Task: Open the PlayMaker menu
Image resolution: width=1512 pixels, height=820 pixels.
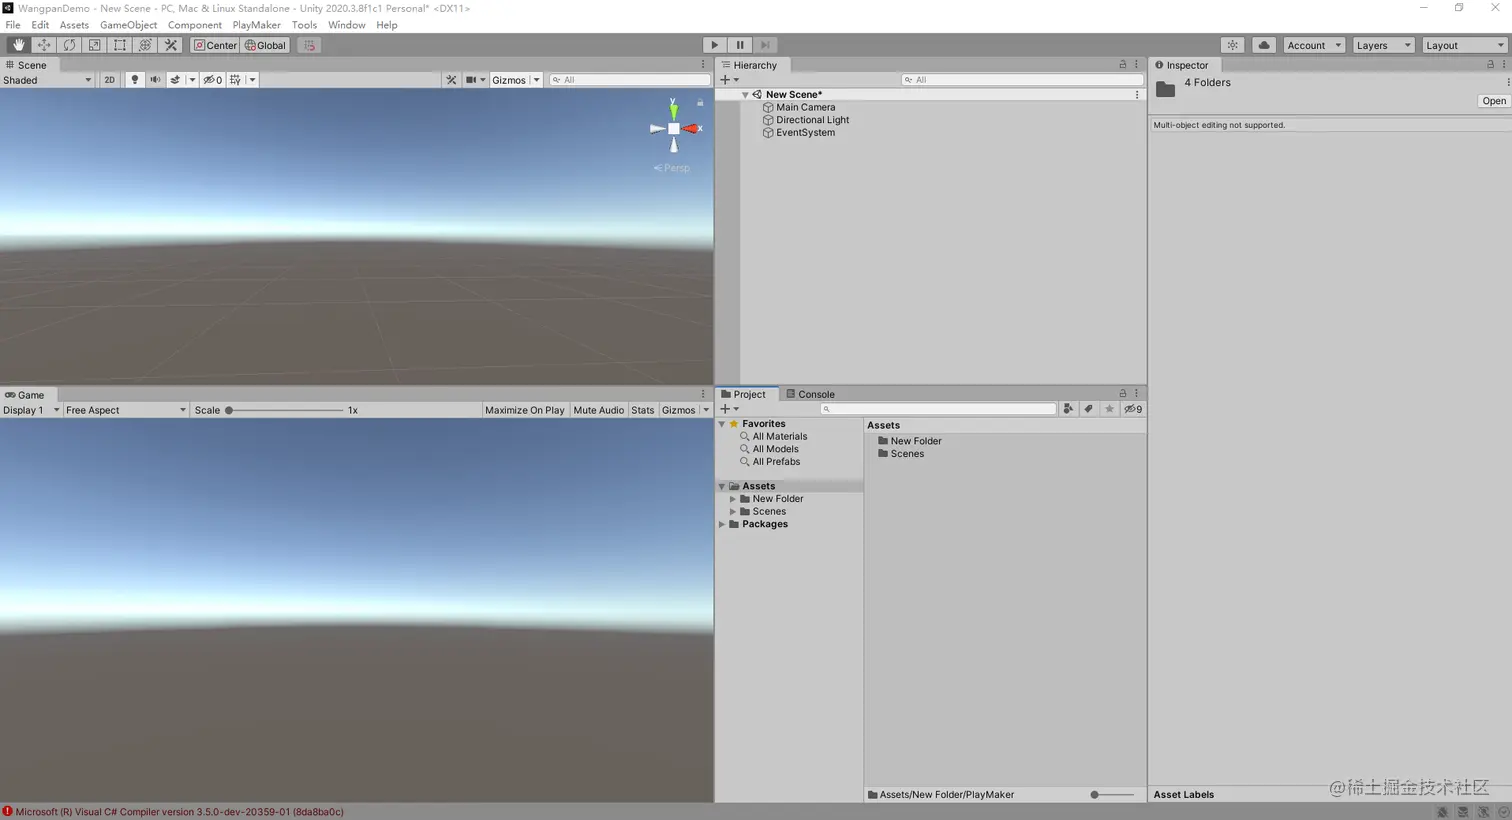Action: click(x=256, y=25)
